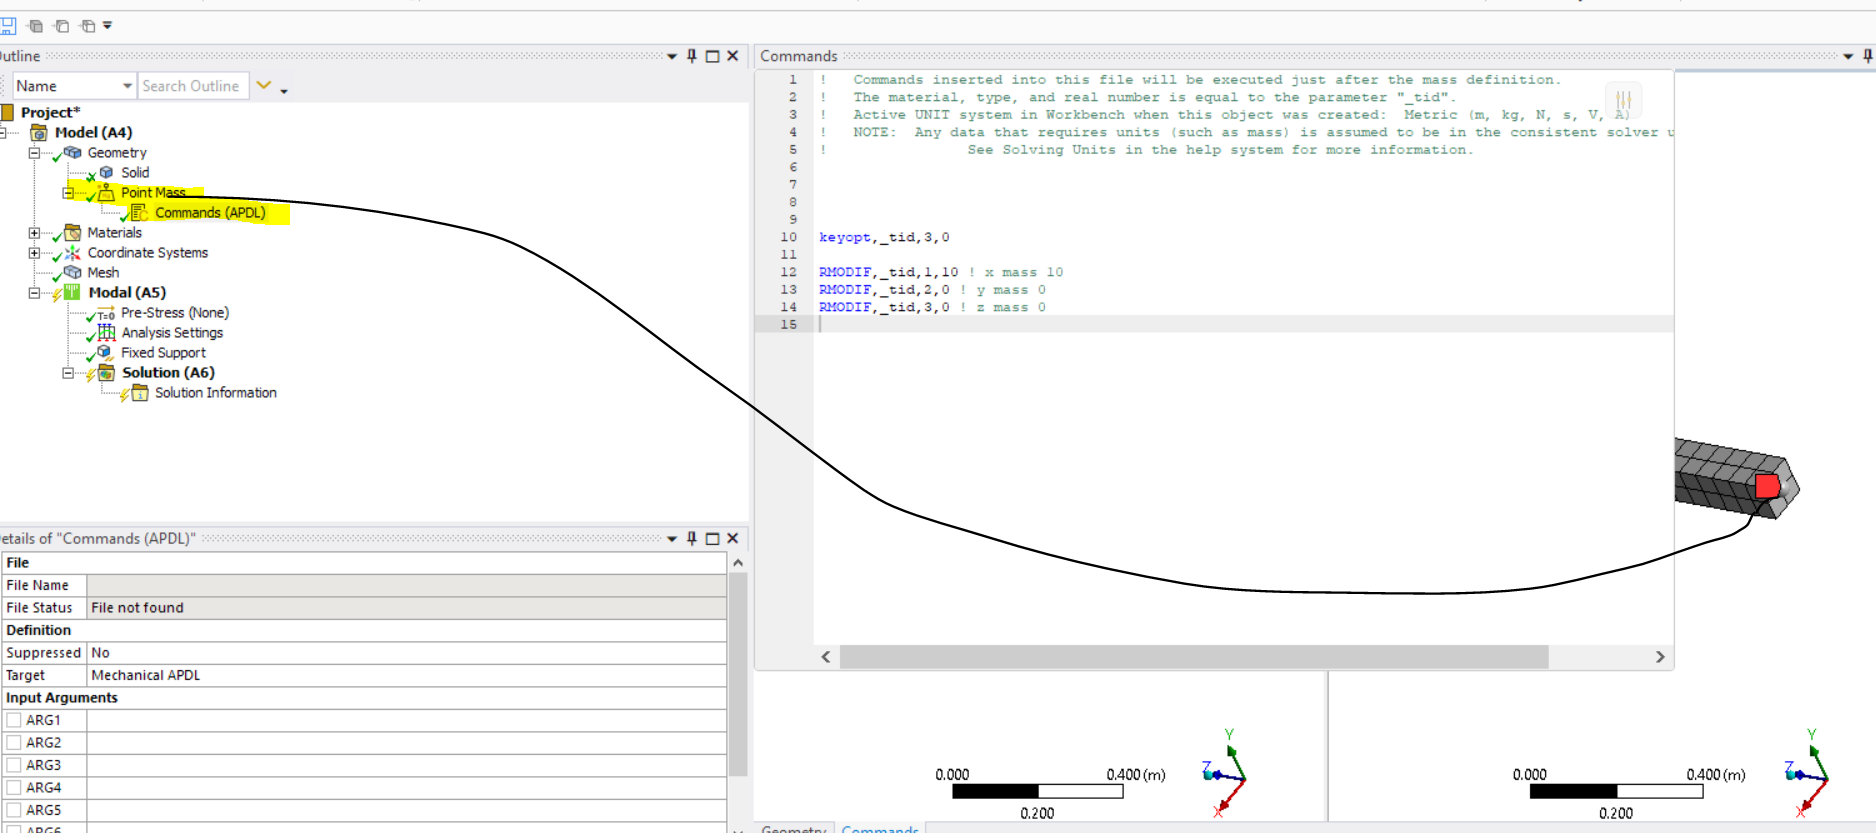Click into the Search Outline field
Screen dimensions: 1876x833
(192, 86)
